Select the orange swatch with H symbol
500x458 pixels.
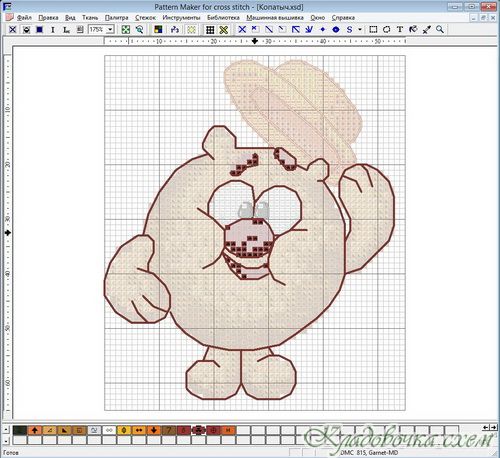point(228,430)
